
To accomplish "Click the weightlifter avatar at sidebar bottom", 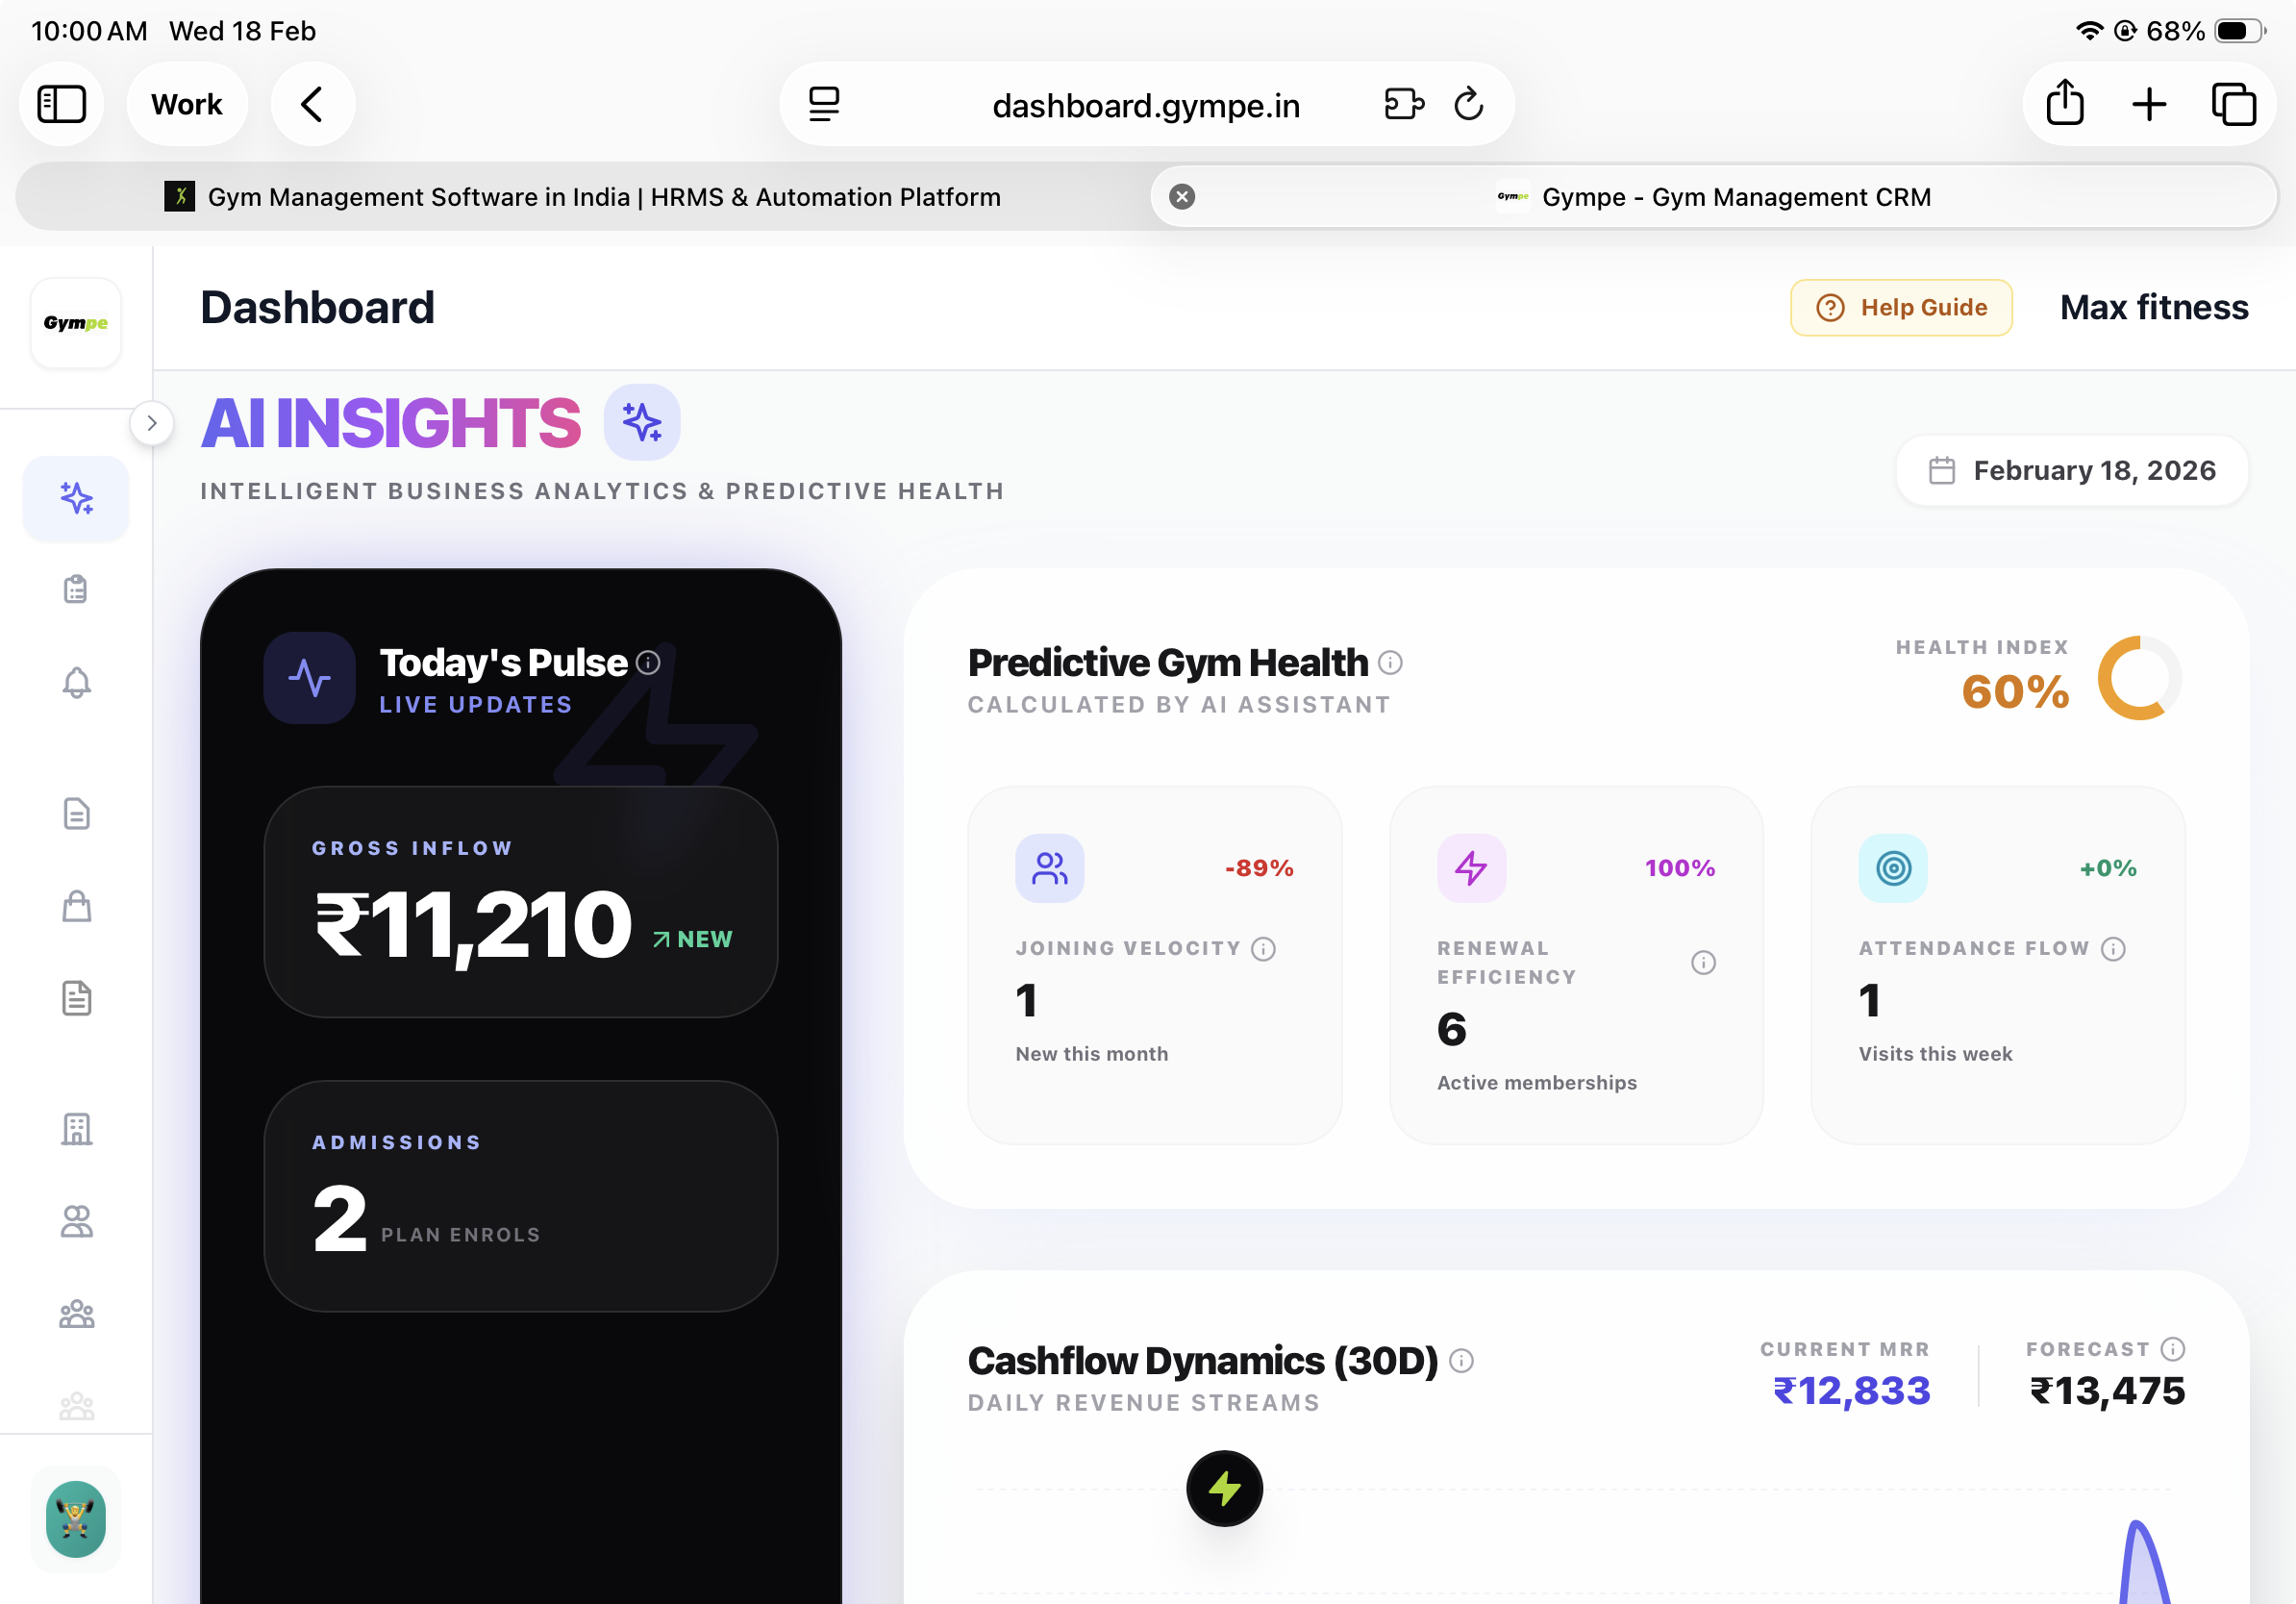I will [76, 1518].
